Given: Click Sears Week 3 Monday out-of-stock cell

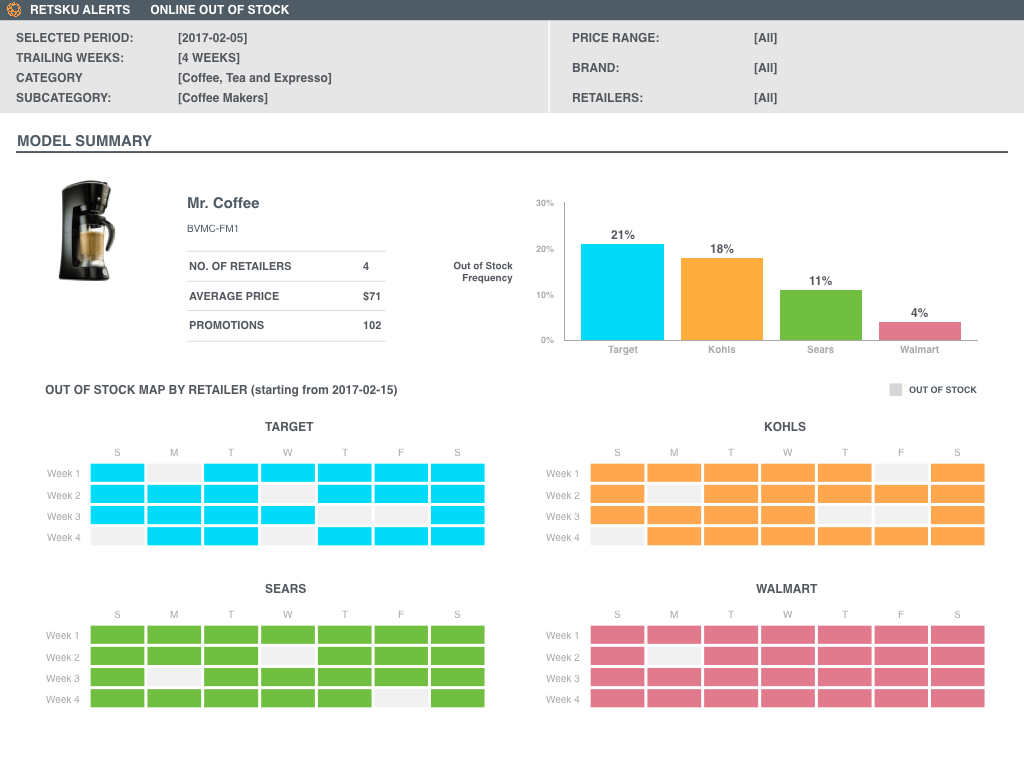Looking at the screenshot, I should point(174,677).
